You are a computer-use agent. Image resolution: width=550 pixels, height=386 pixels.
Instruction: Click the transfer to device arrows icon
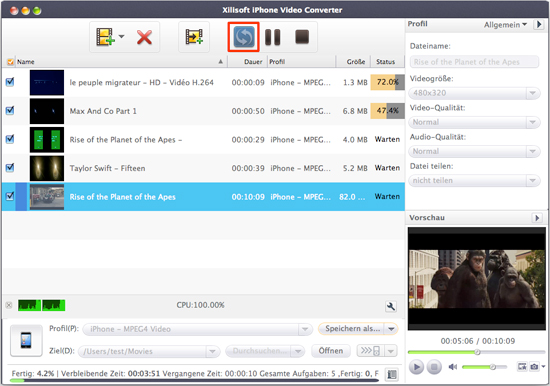click(370, 351)
